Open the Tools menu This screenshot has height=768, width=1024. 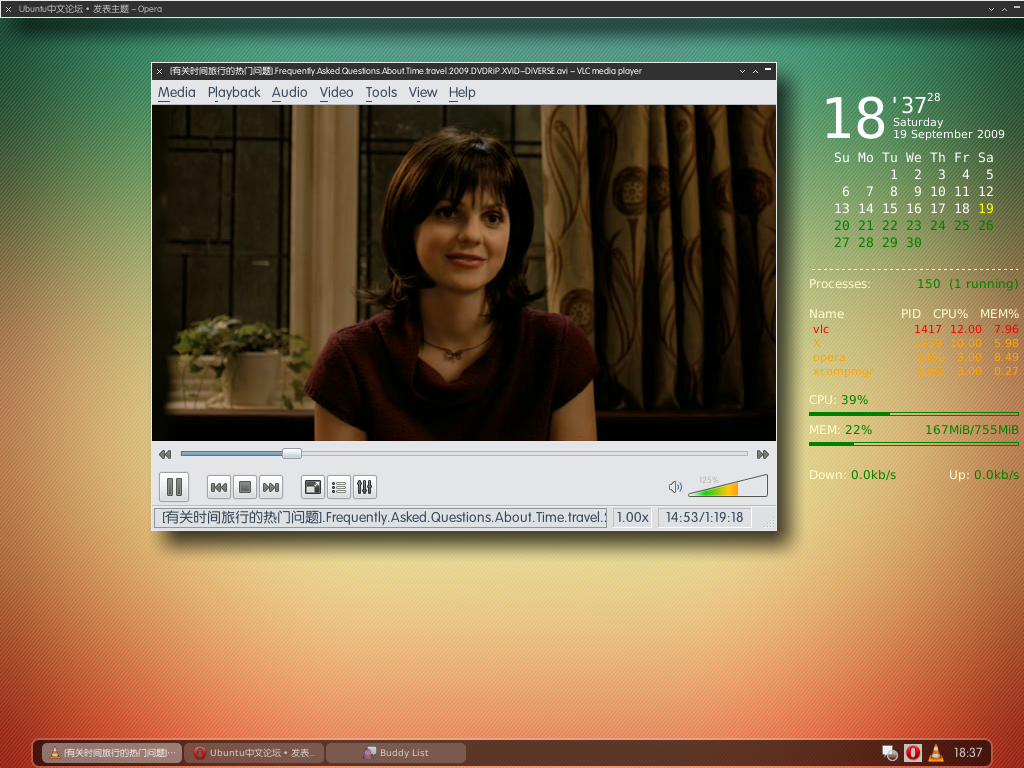pyautogui.click(x=381, y=93)
